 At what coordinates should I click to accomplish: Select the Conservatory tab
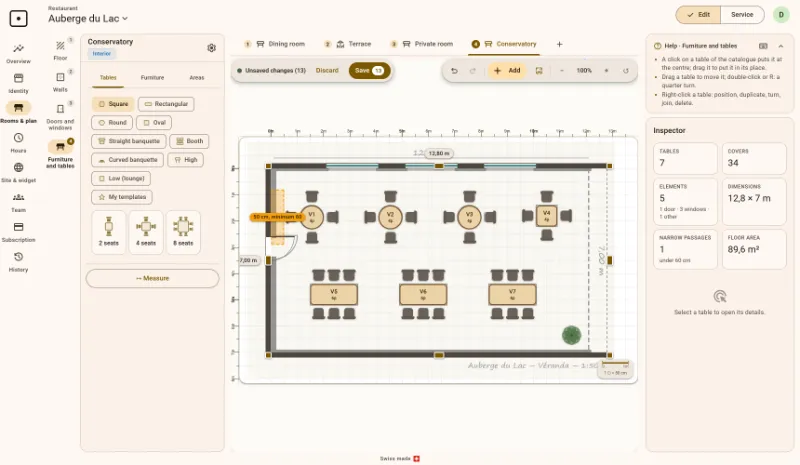coord(504,44)
